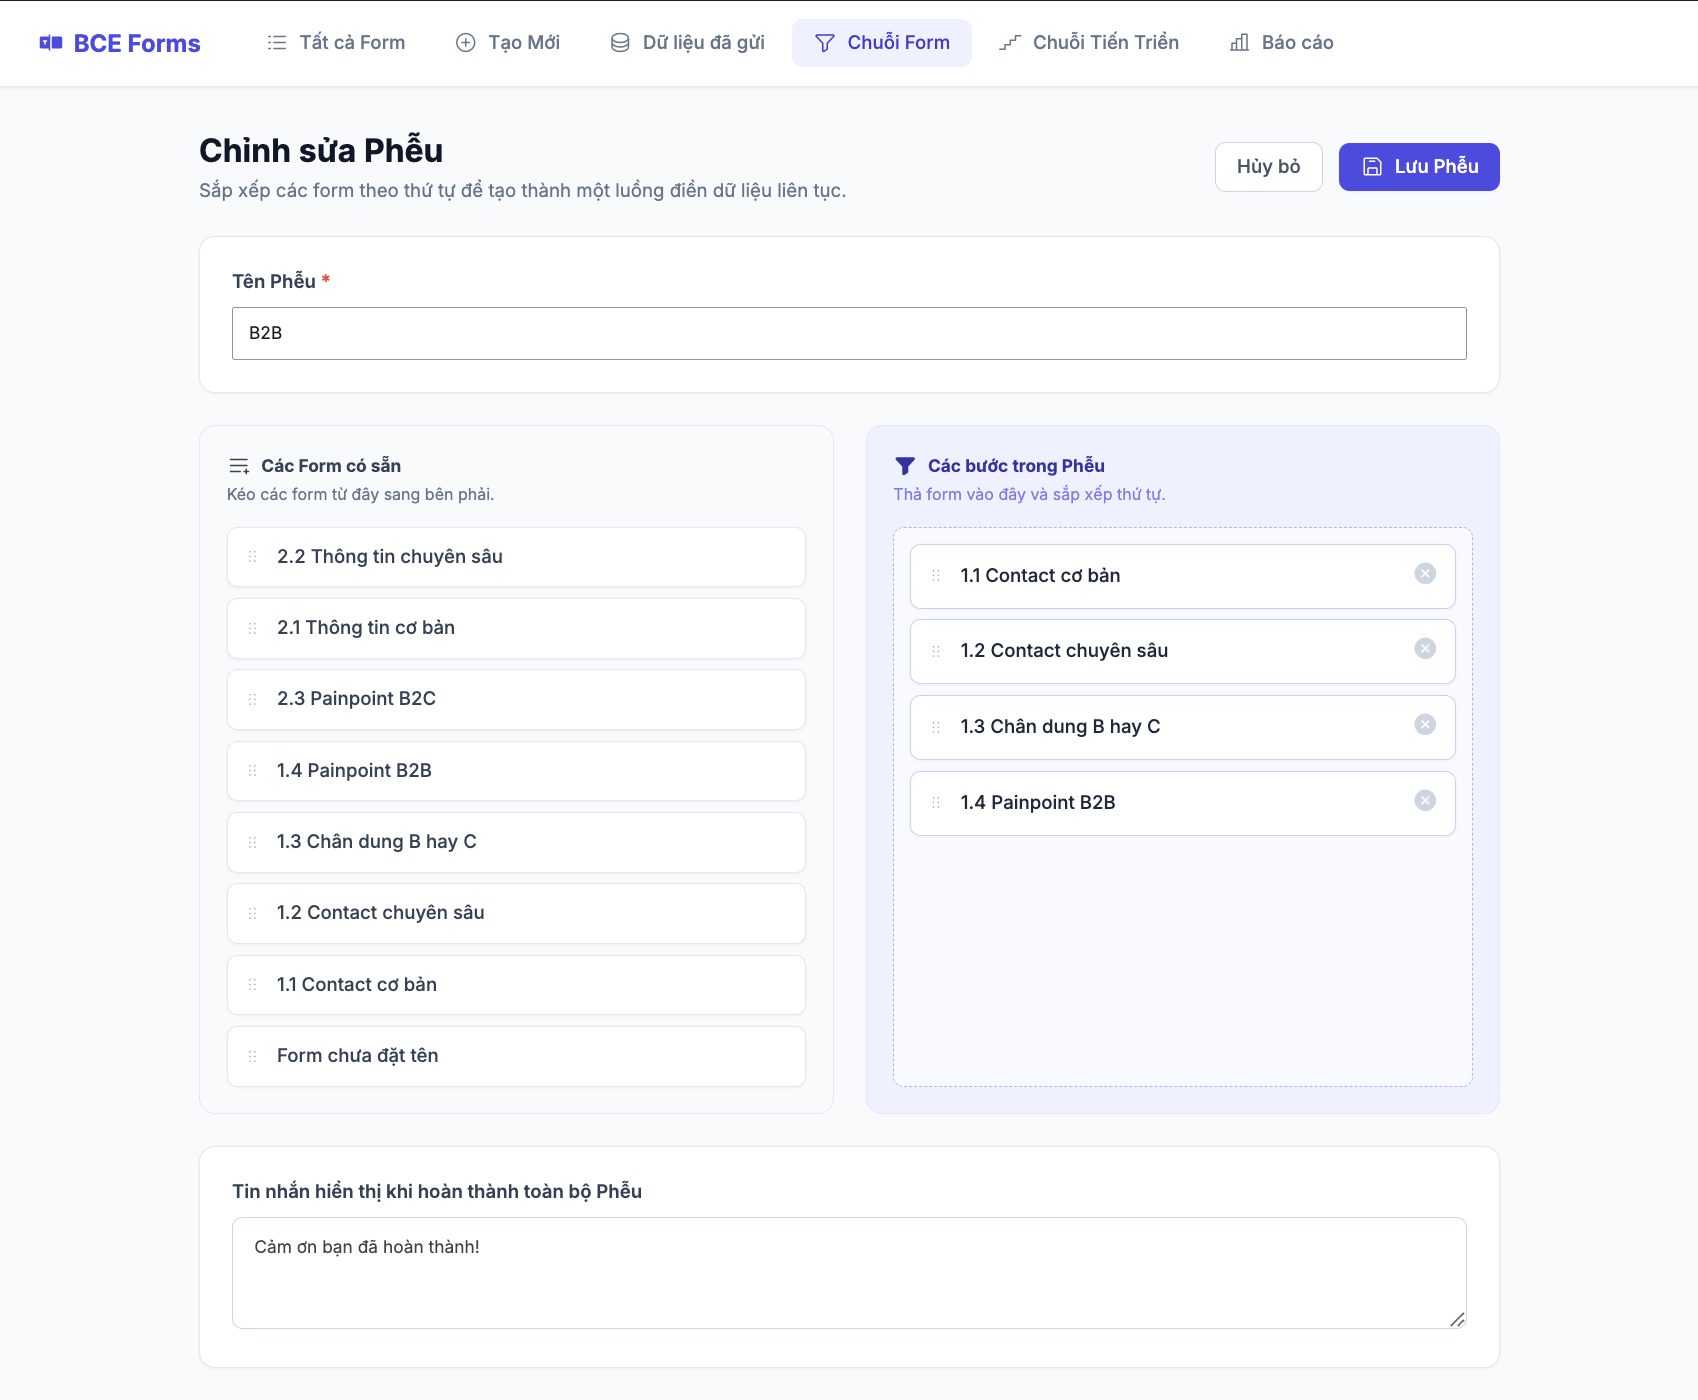
Task: Open the Tất cả Form tab
Action: (337, 43)
